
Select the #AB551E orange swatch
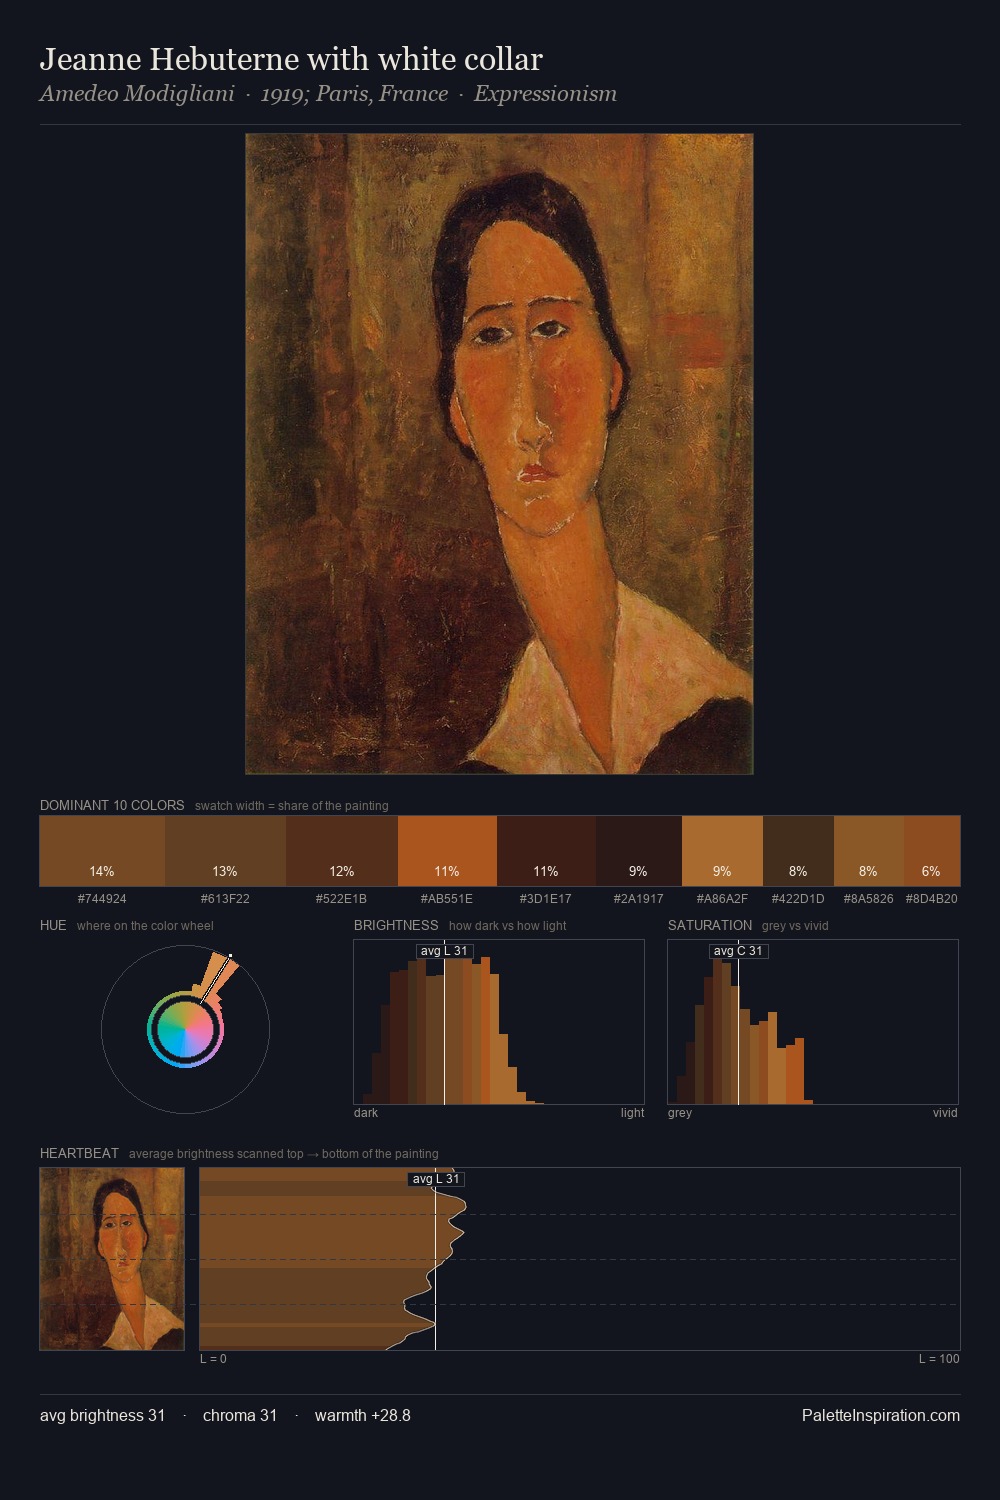pos(447,851)
